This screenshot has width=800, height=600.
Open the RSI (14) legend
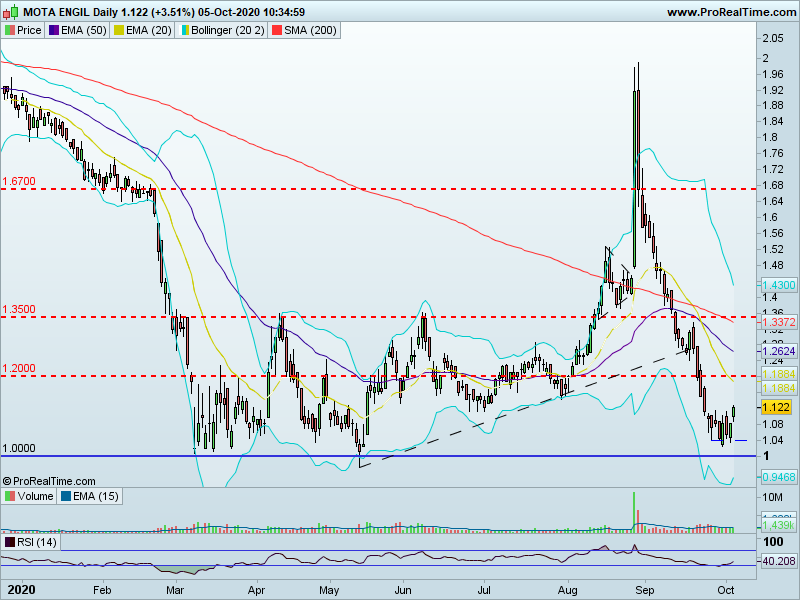[31, 542]
